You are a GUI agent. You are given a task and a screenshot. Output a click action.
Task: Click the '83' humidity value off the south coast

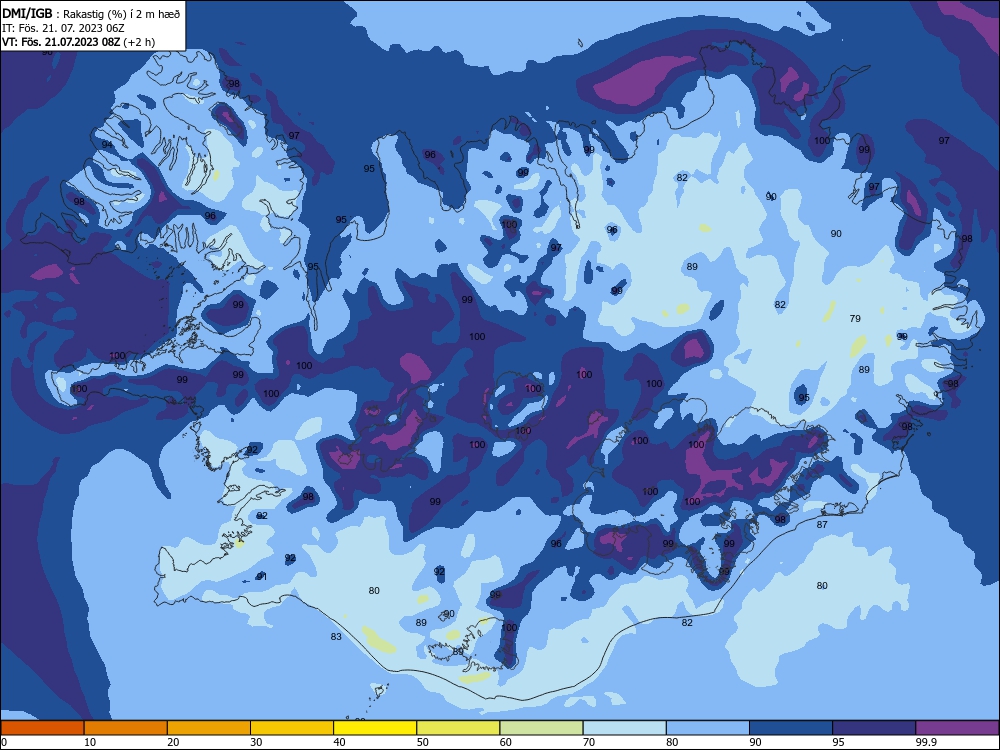[x=336, y=636]
